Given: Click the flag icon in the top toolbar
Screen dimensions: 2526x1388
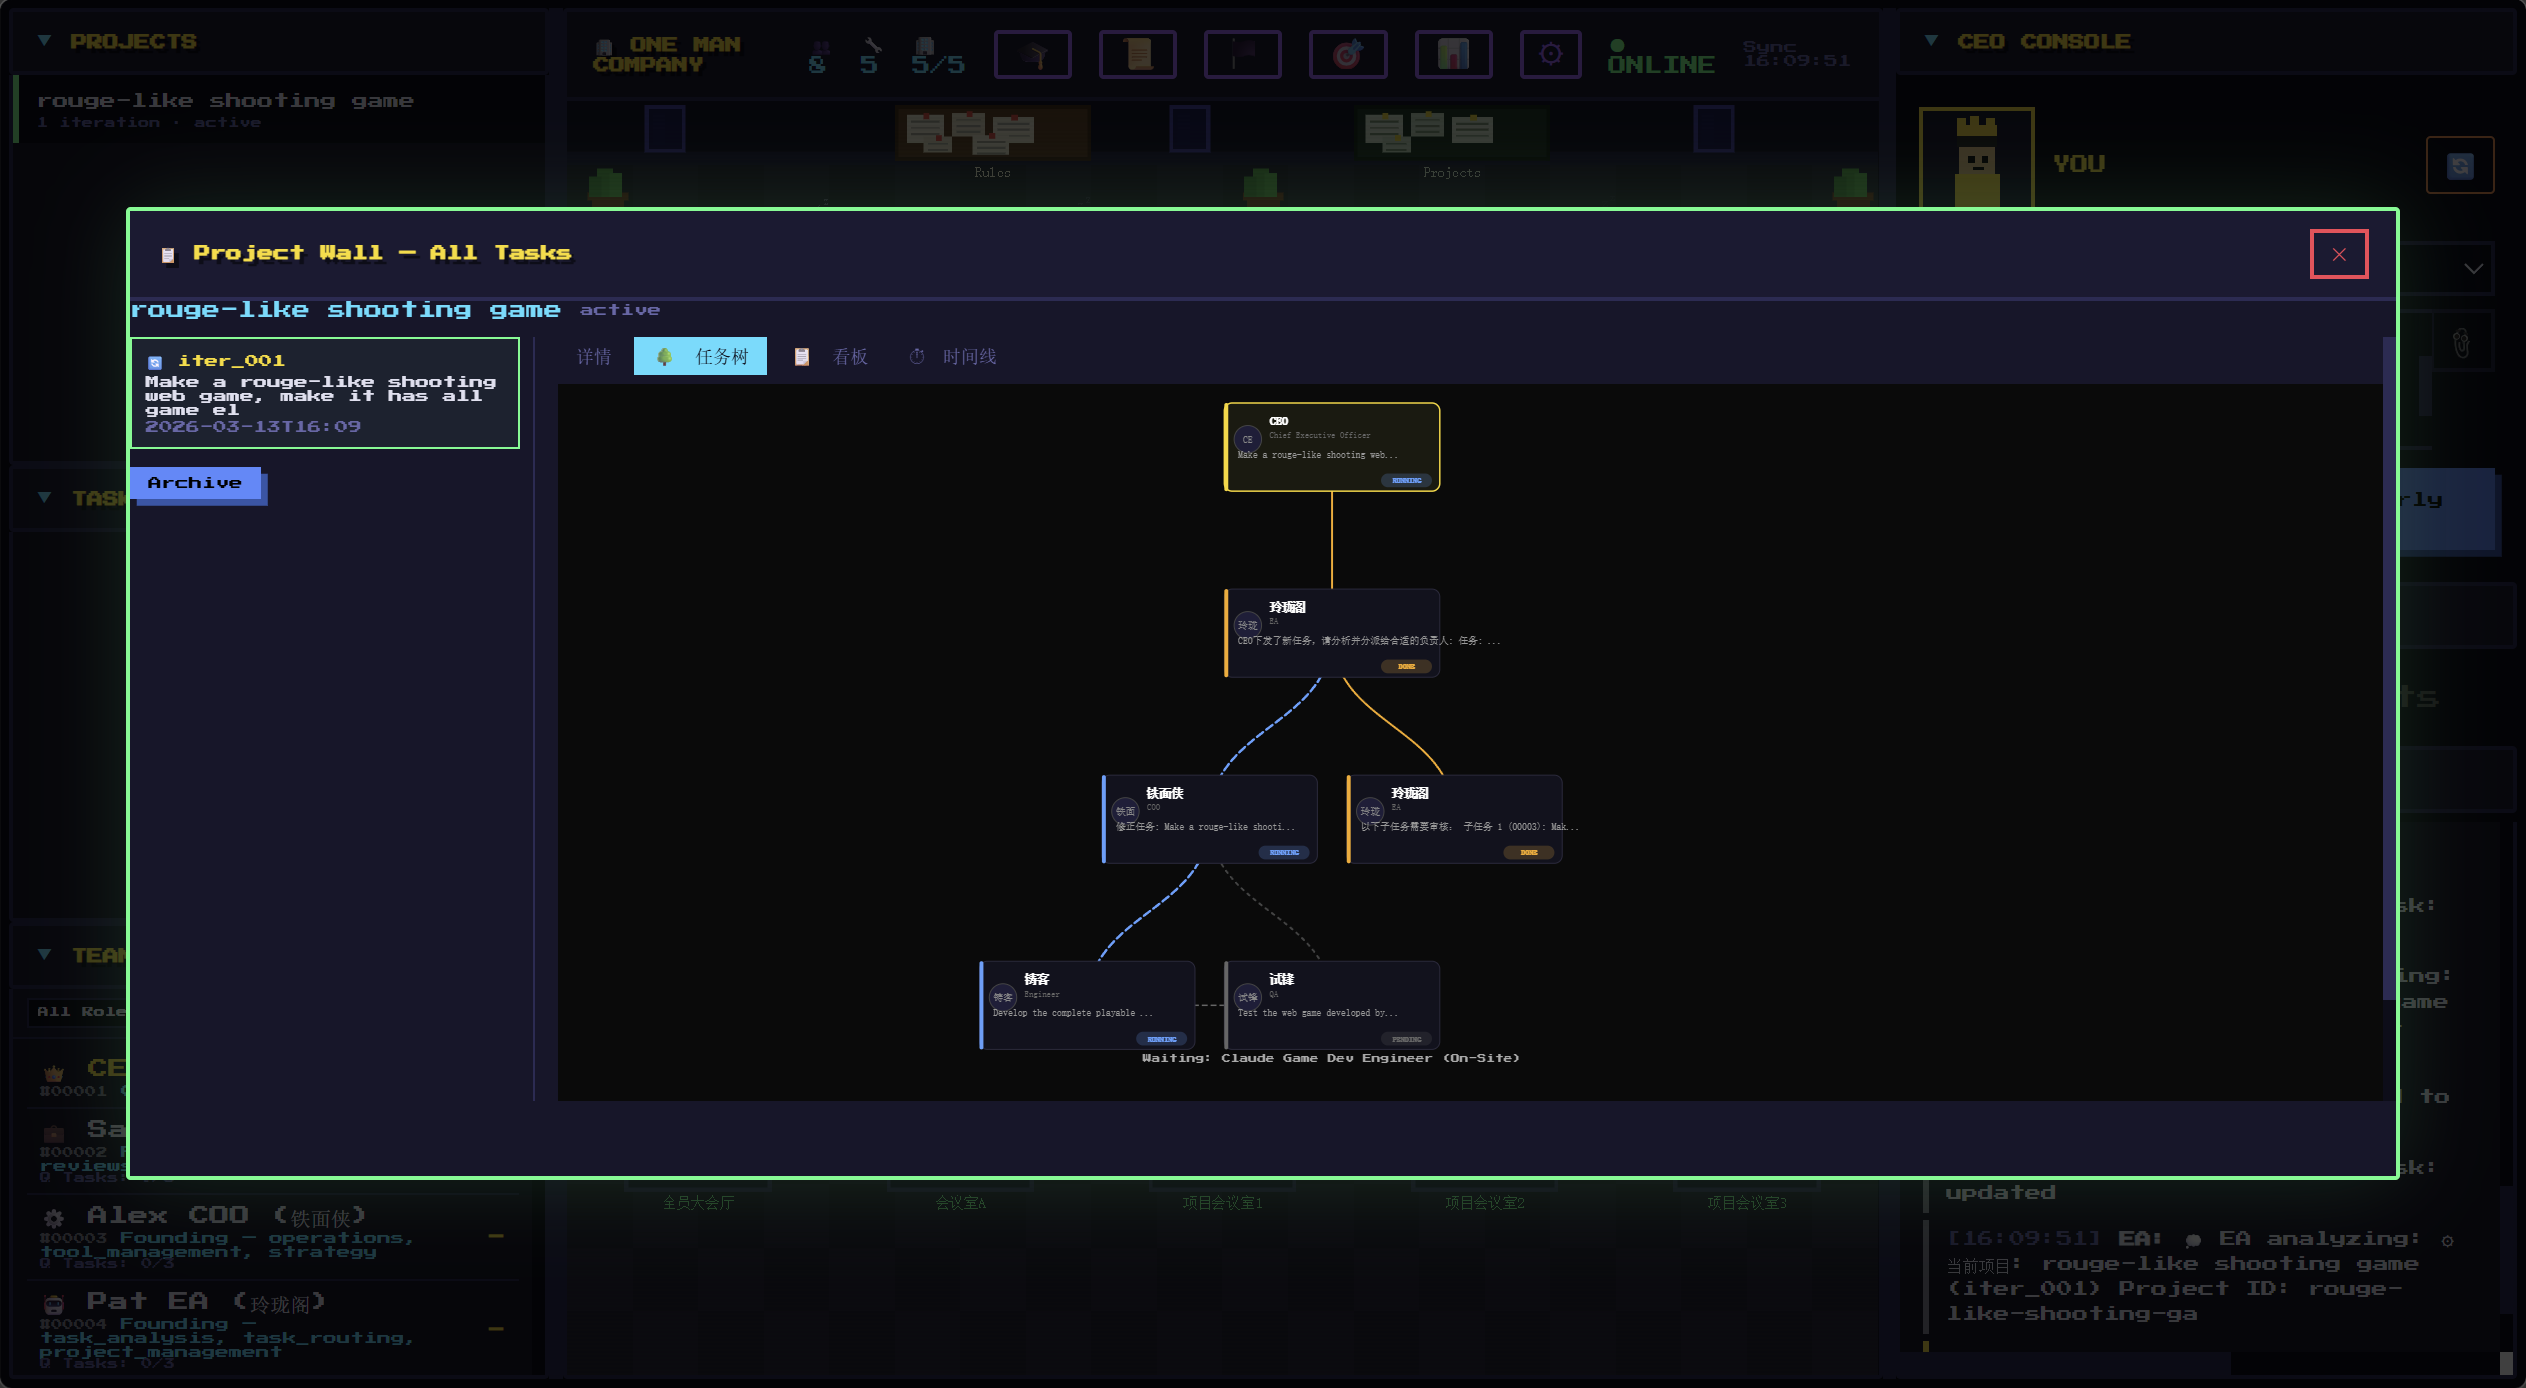Looking at the screenshot, I should click(x=1242, y=54).
